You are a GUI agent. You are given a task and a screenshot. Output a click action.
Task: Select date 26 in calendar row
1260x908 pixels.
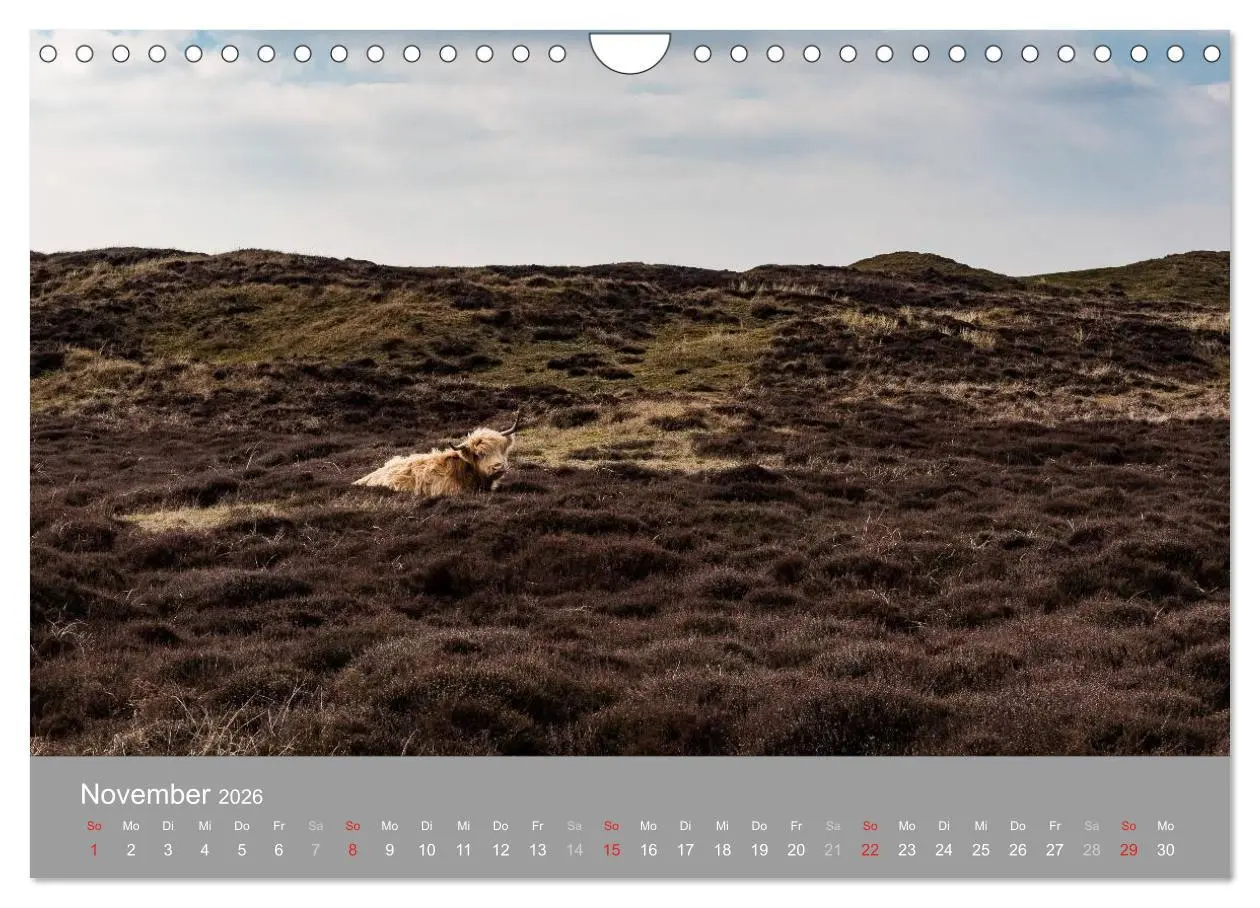tap(1018, 850)
